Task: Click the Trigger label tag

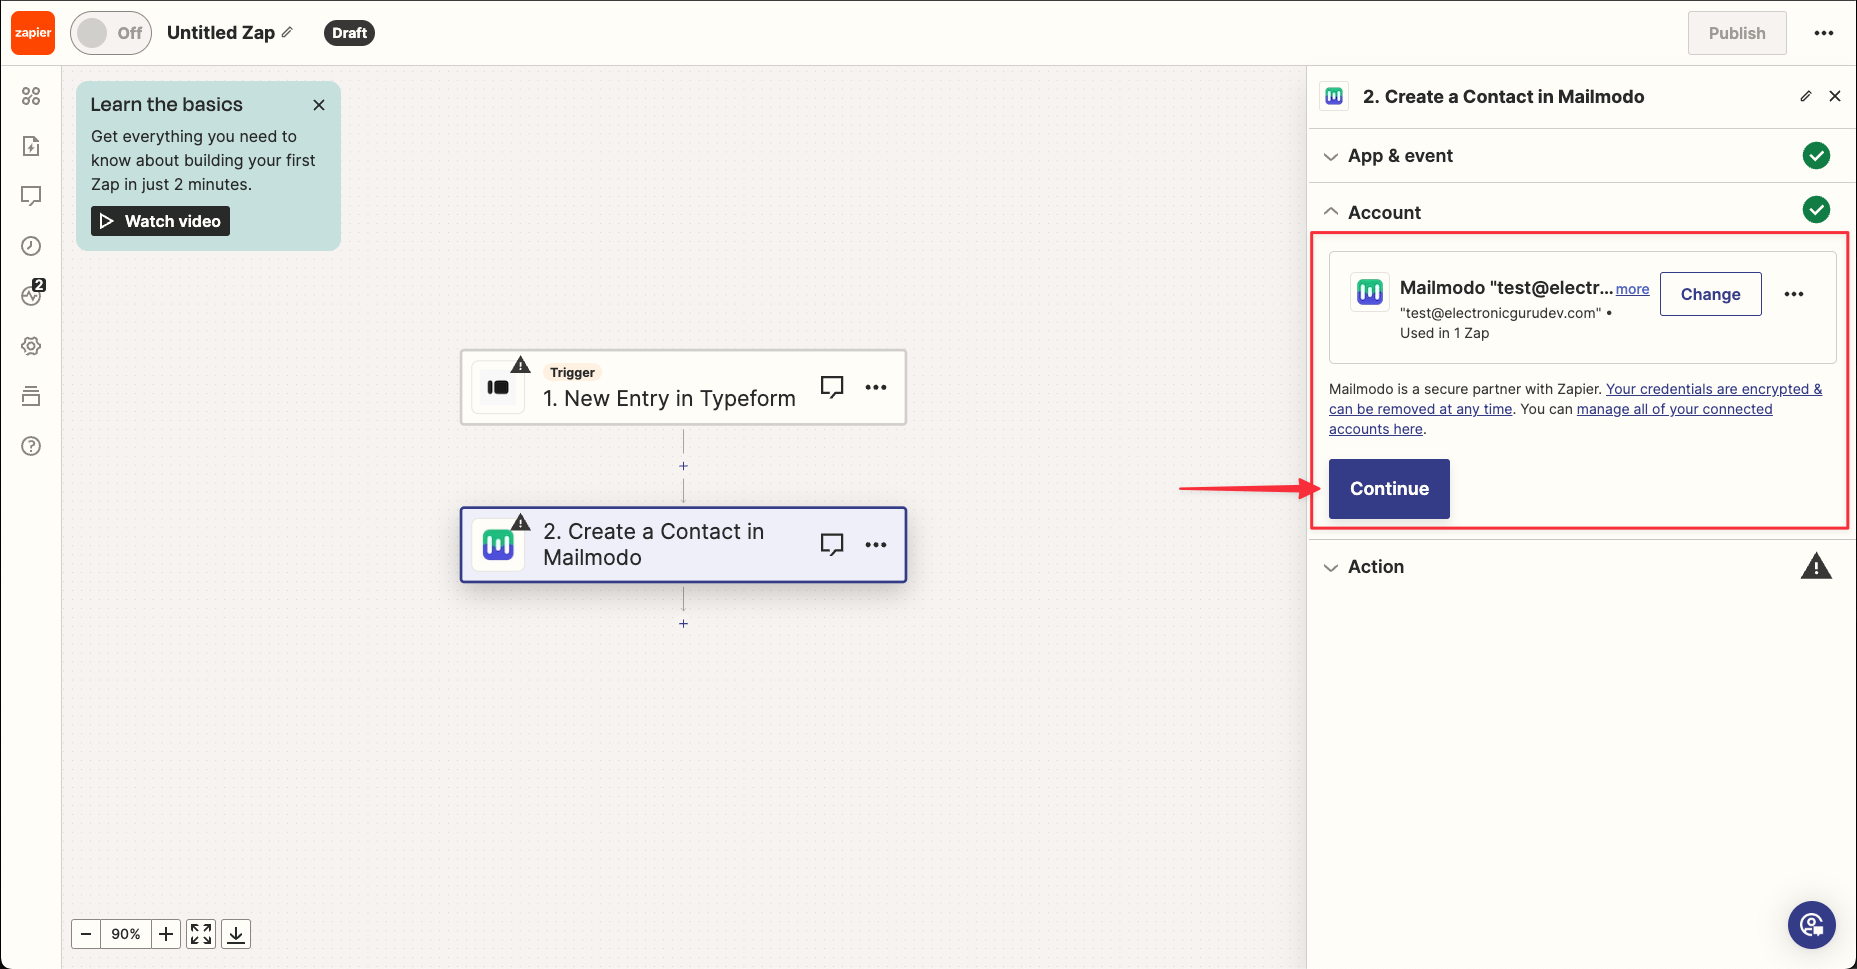Action: [x=572, y=372]
